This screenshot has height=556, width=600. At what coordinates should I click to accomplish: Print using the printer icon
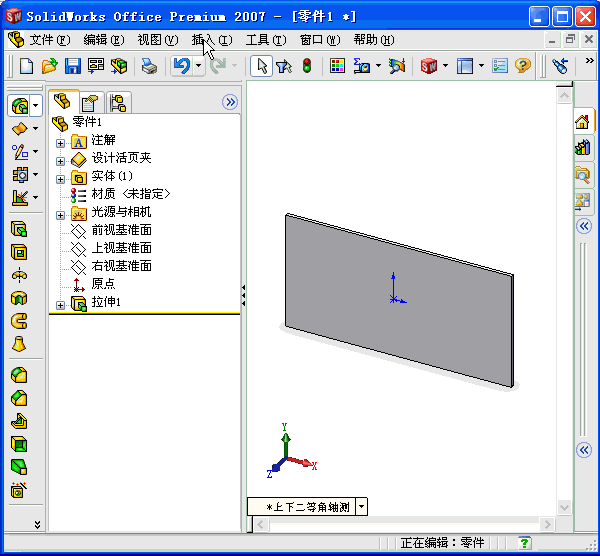click(149, 66)
